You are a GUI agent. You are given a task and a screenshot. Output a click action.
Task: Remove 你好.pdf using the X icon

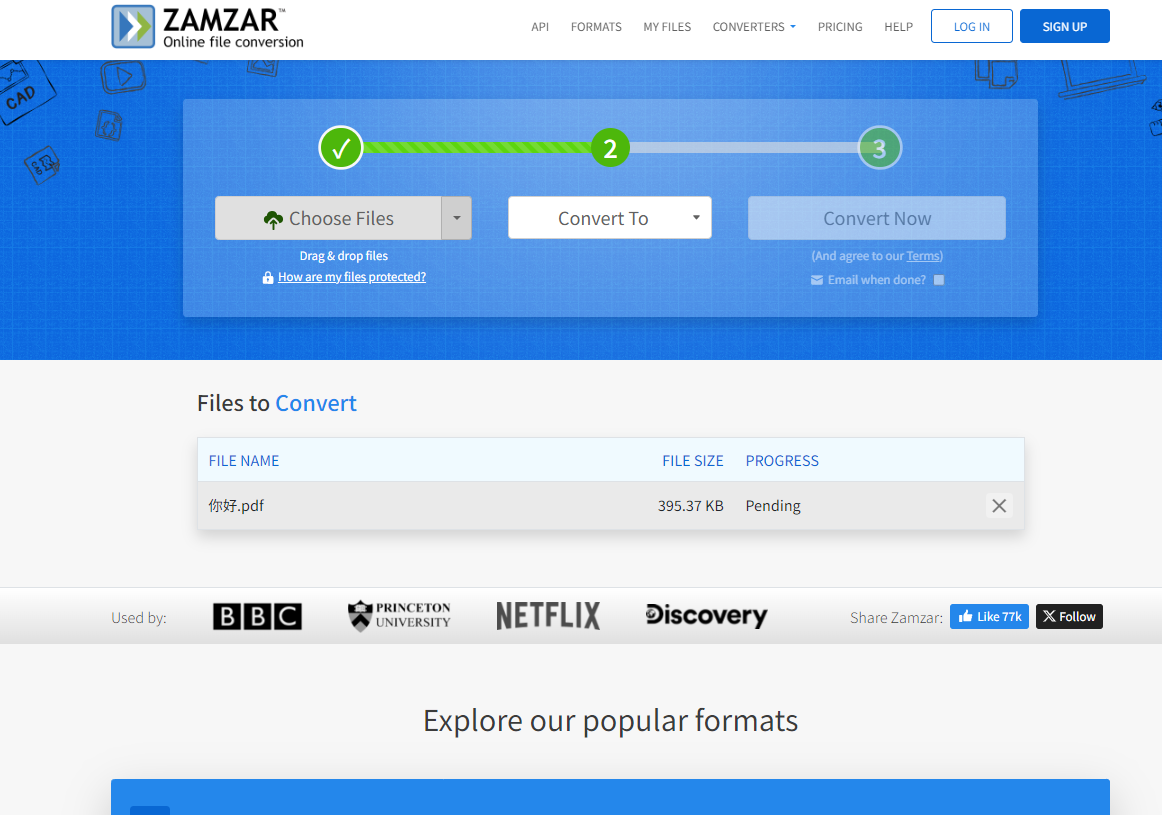coord(998,506)
